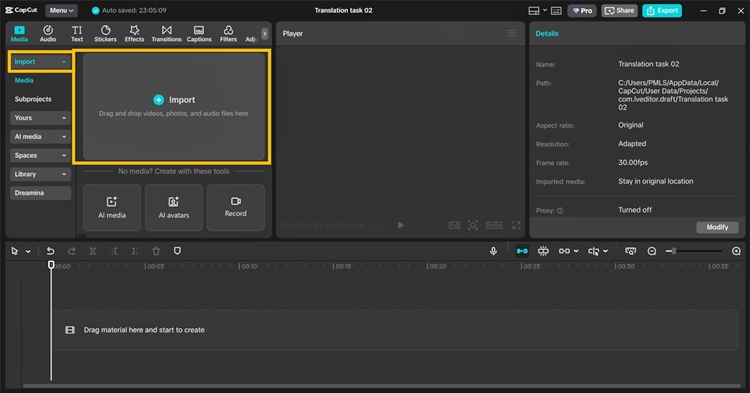Open select tool mode dropdown
The image size is (750, 393).
tap(28, 251)
